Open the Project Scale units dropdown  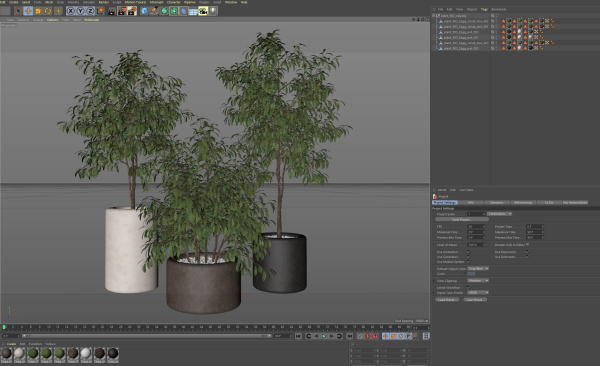tap(499, 214)
